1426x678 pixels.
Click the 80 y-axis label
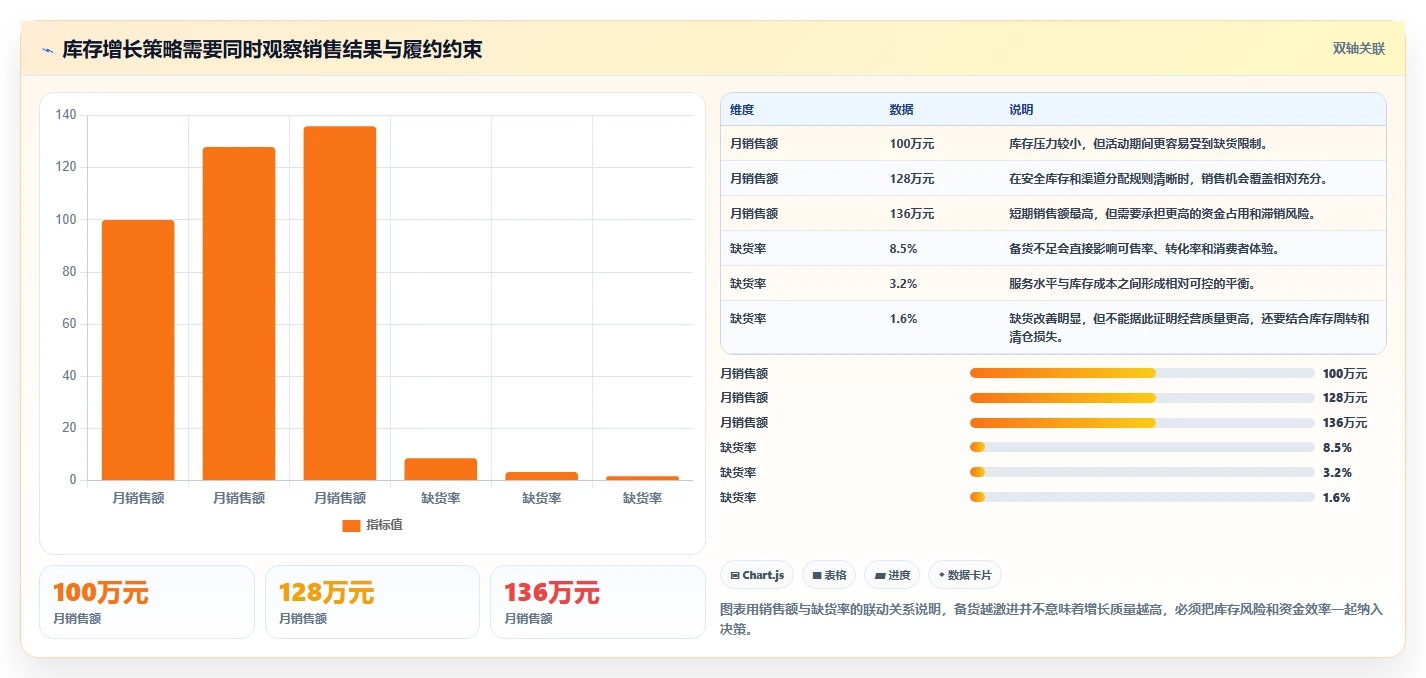click(x=69, y=272)
